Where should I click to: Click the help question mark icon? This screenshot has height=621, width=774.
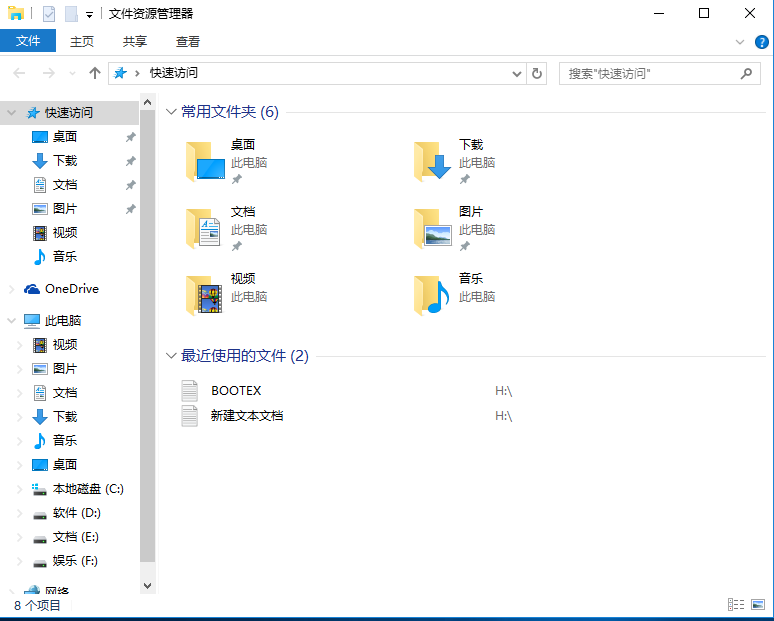(x=761, y=42)
